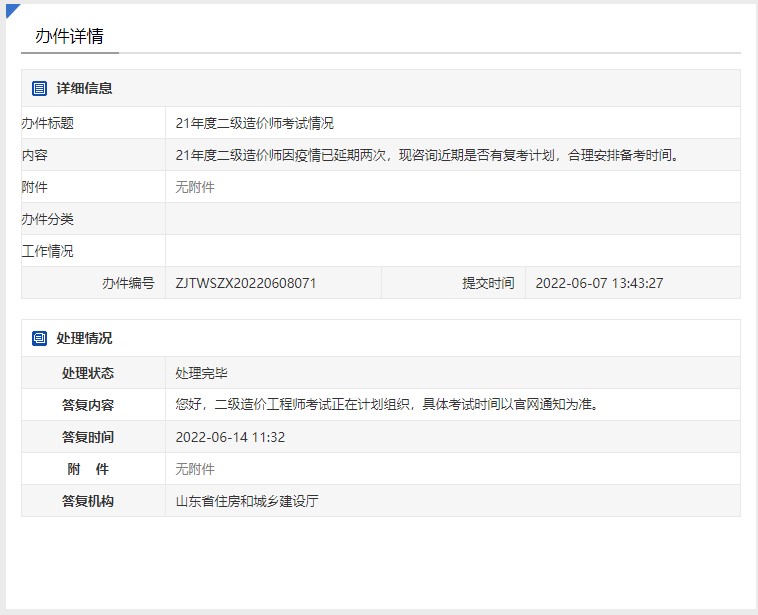Click the reply time 2022-06-14 11:32
The height and width of the screenshot is (615, 758).
[230, 437]
